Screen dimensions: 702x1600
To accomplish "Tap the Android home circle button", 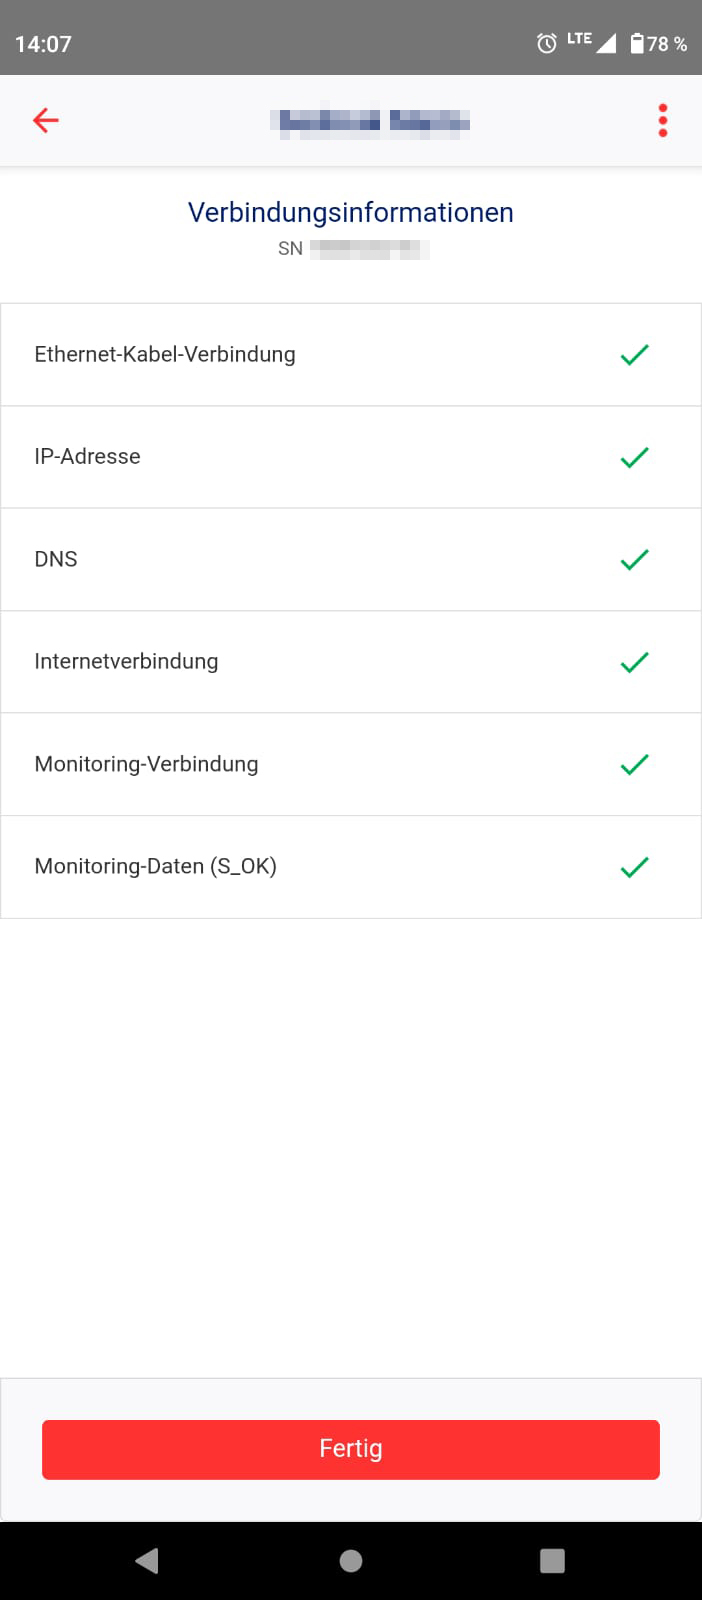I will 351,1561.
